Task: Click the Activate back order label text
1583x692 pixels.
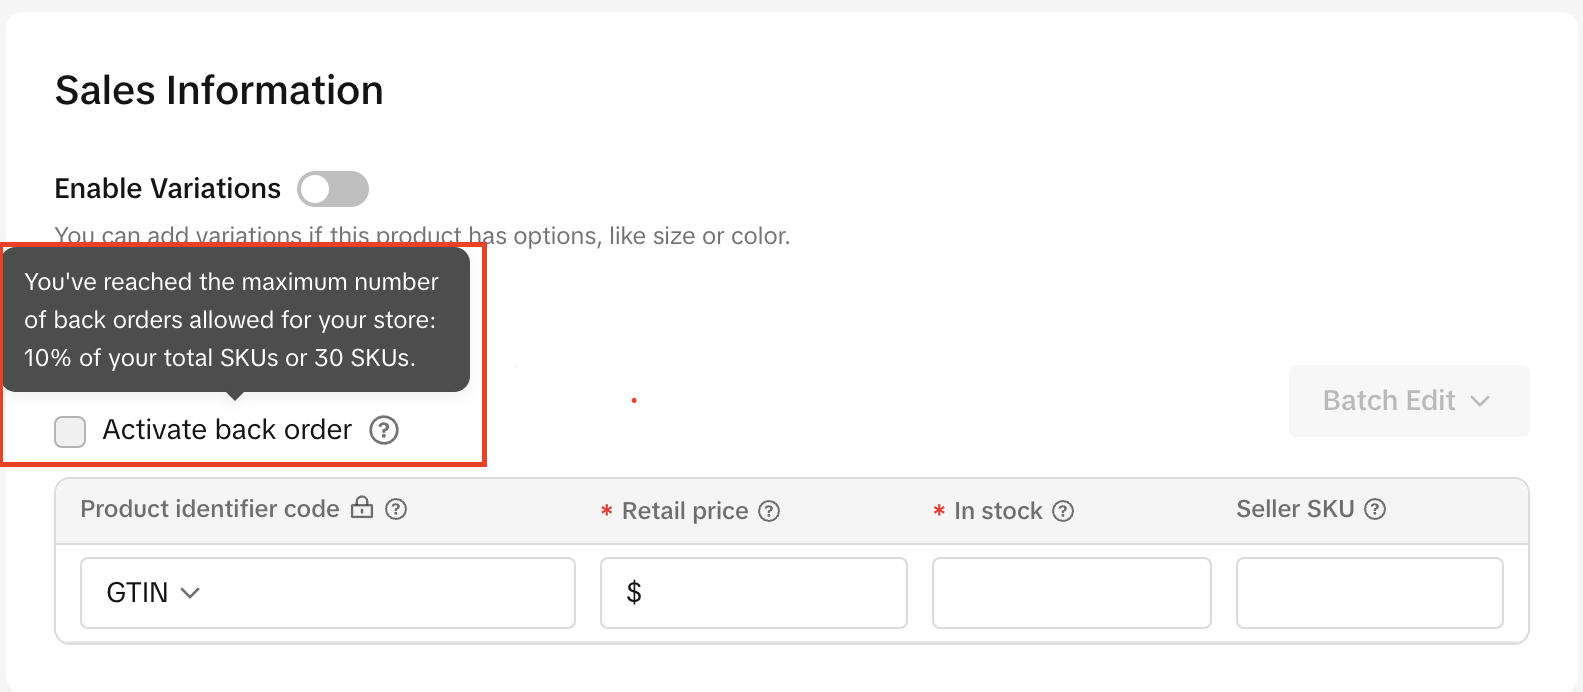Action: point(227,430)
